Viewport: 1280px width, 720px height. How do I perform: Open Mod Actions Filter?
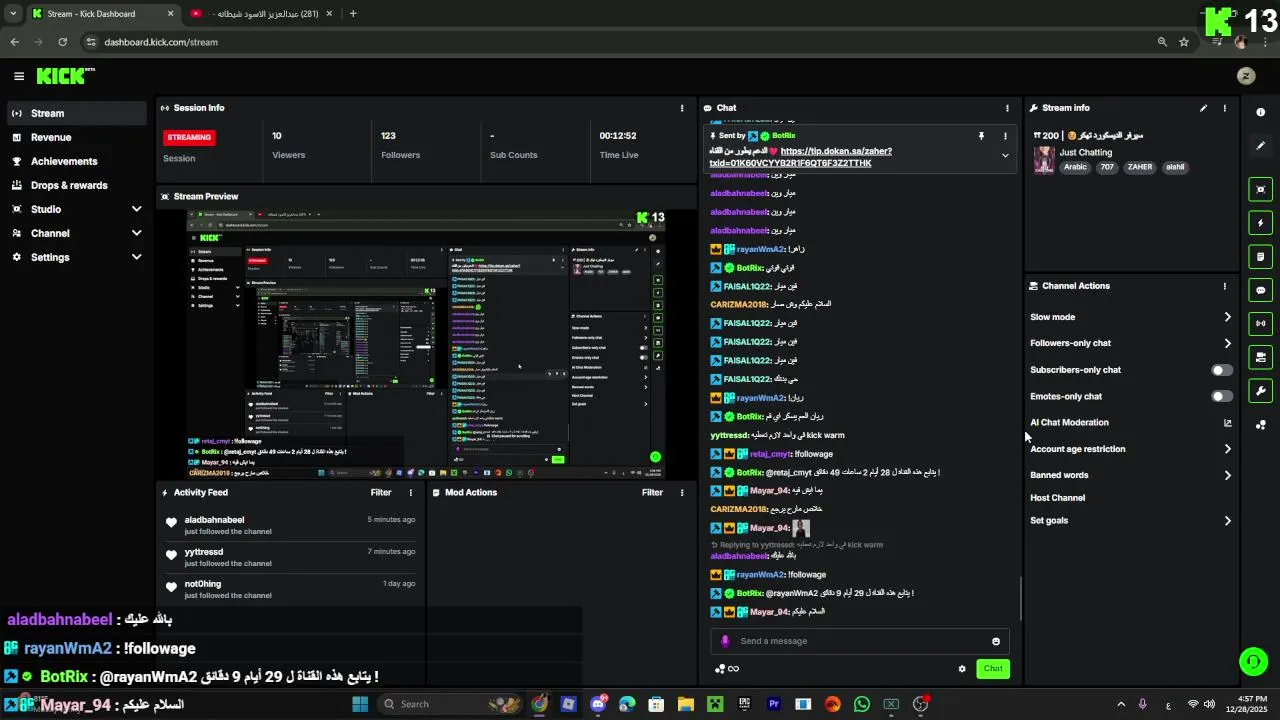652,492
